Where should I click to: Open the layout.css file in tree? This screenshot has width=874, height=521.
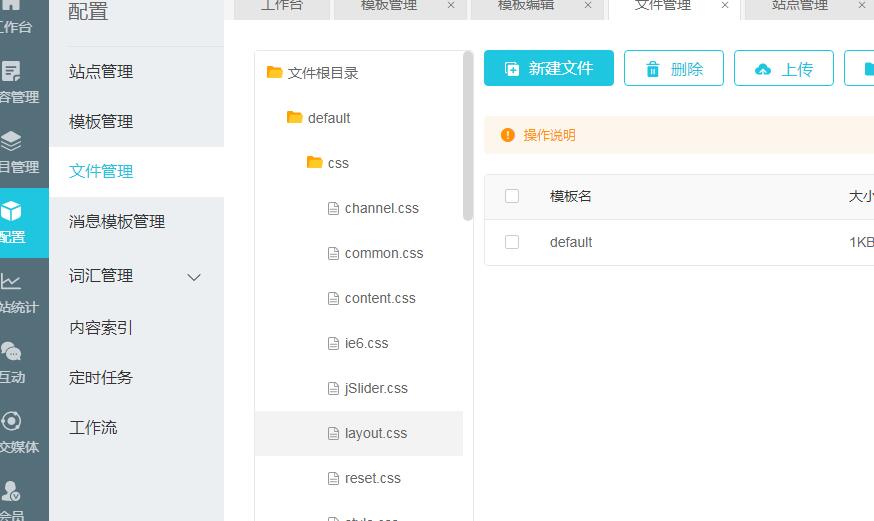375,433
